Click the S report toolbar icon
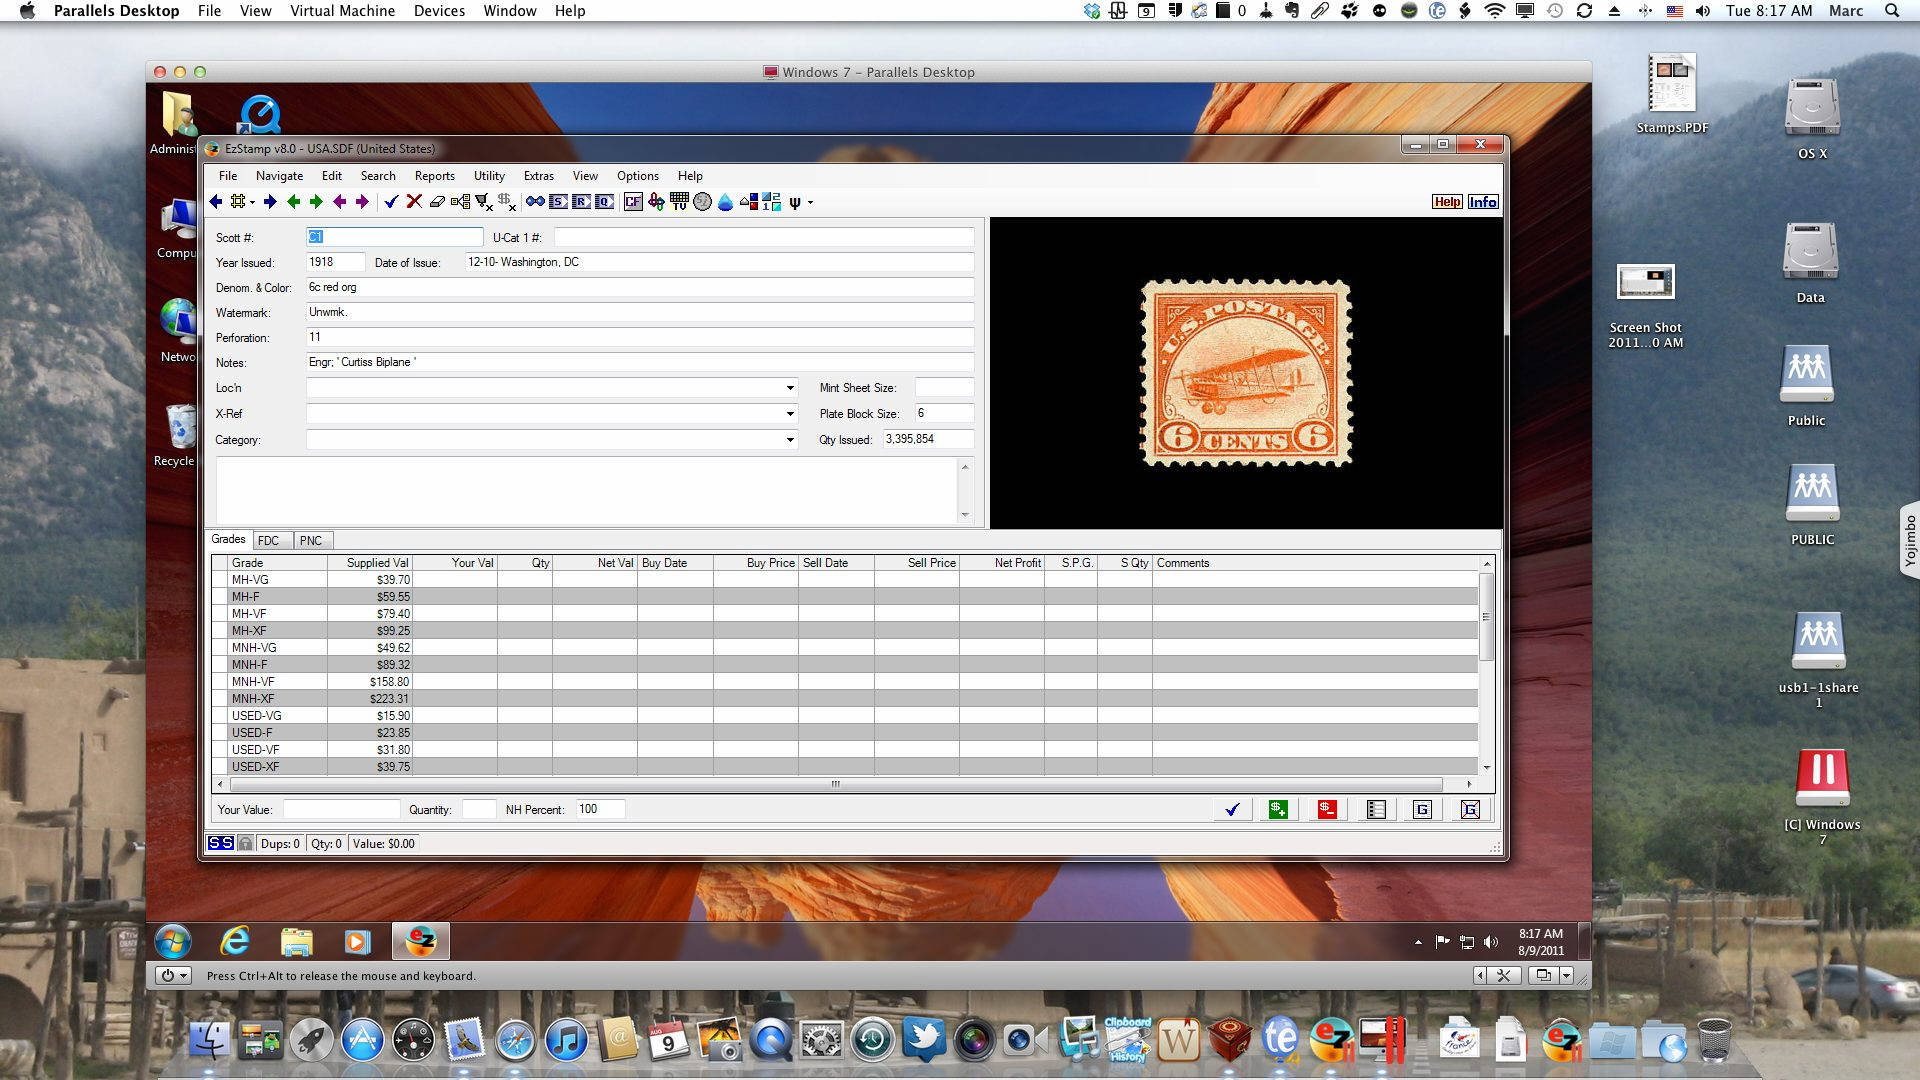 point(558,202)
